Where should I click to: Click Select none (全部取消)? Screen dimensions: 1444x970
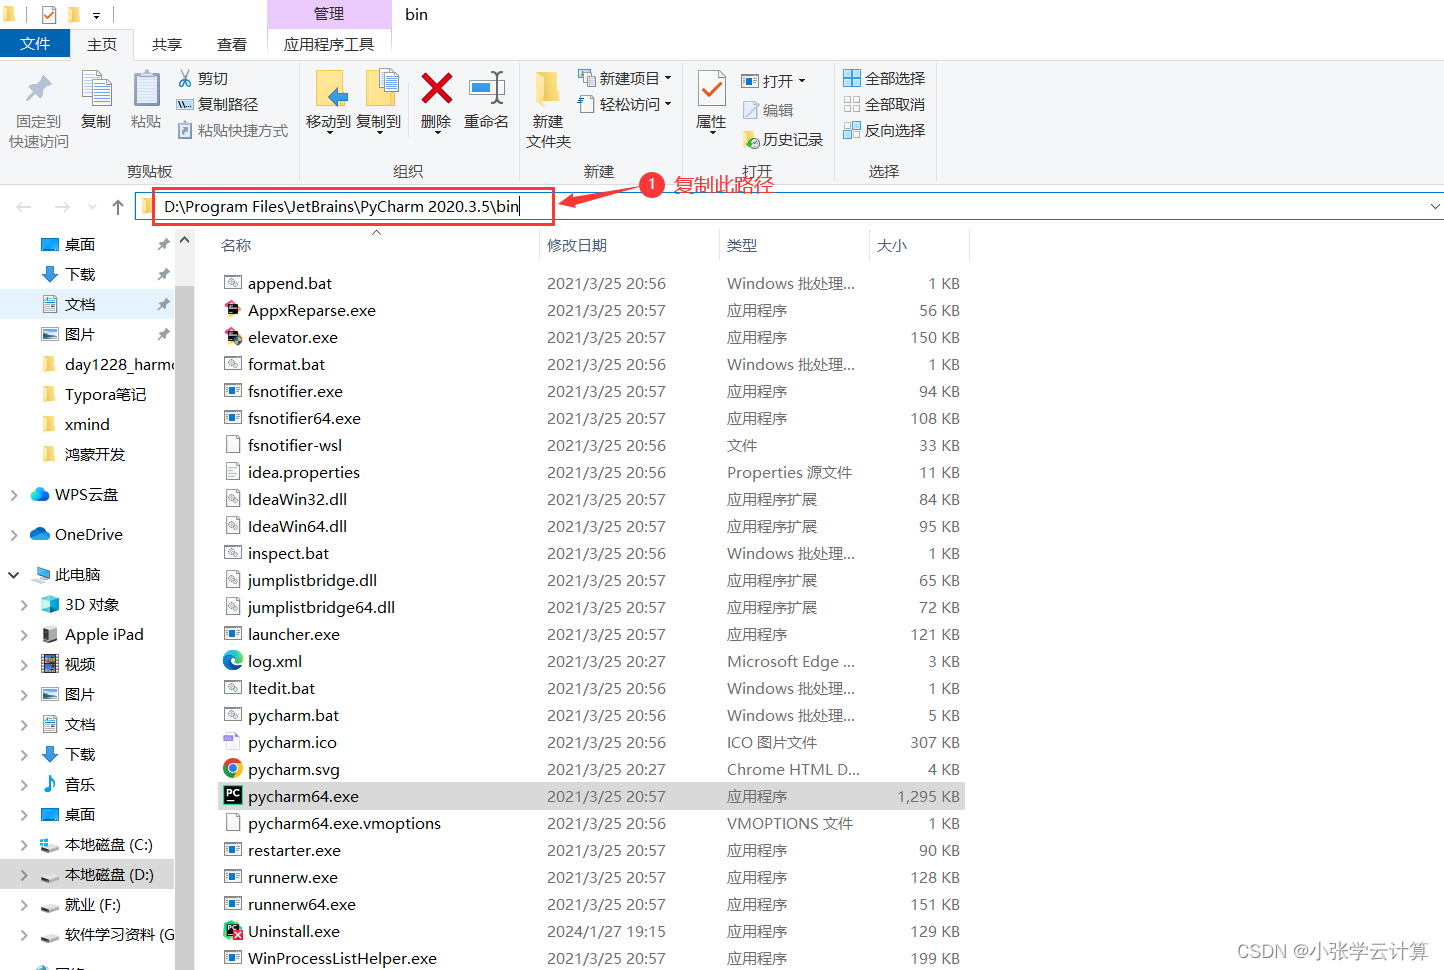884,104
